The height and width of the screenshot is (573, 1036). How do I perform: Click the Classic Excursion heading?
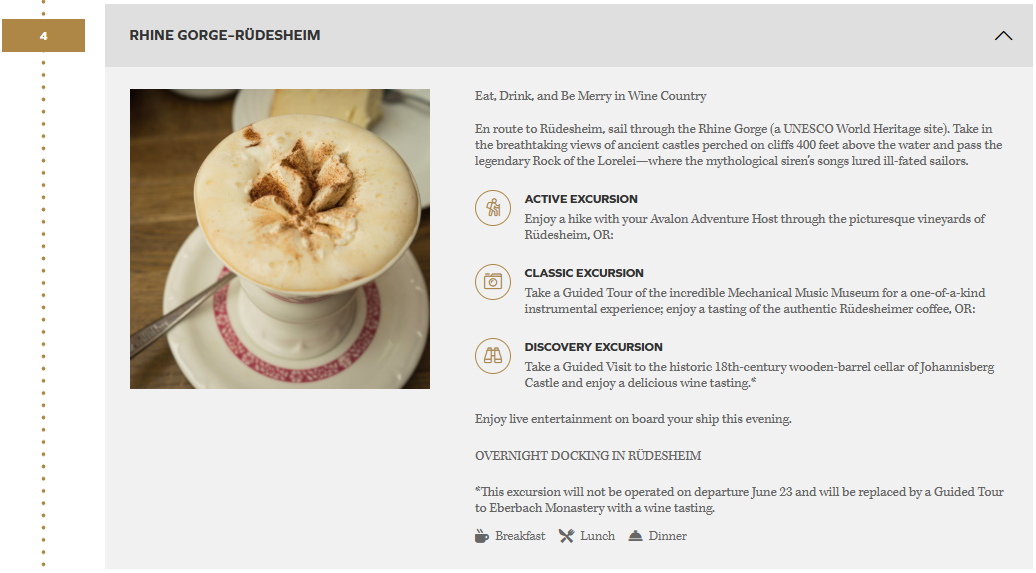584,273
